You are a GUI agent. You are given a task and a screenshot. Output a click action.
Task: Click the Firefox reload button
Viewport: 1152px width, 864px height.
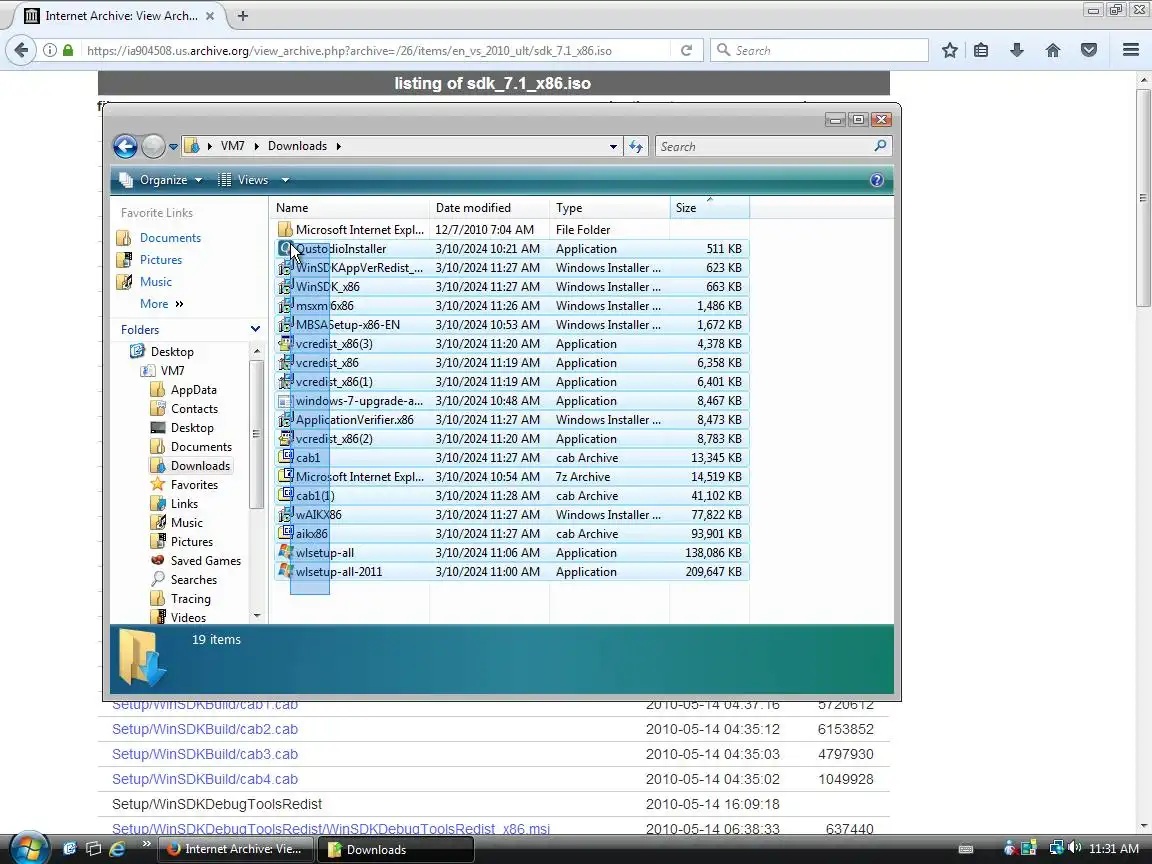coord(686,50)
